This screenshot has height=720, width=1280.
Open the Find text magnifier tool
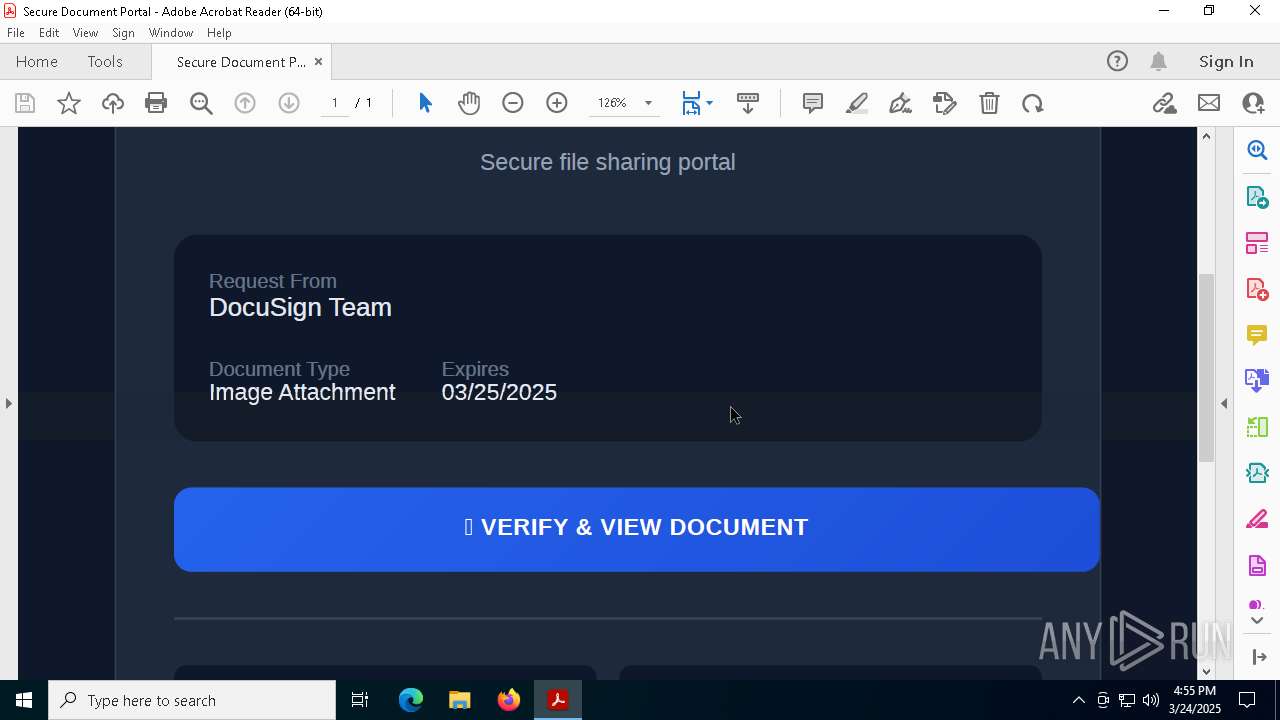[201, 103]
